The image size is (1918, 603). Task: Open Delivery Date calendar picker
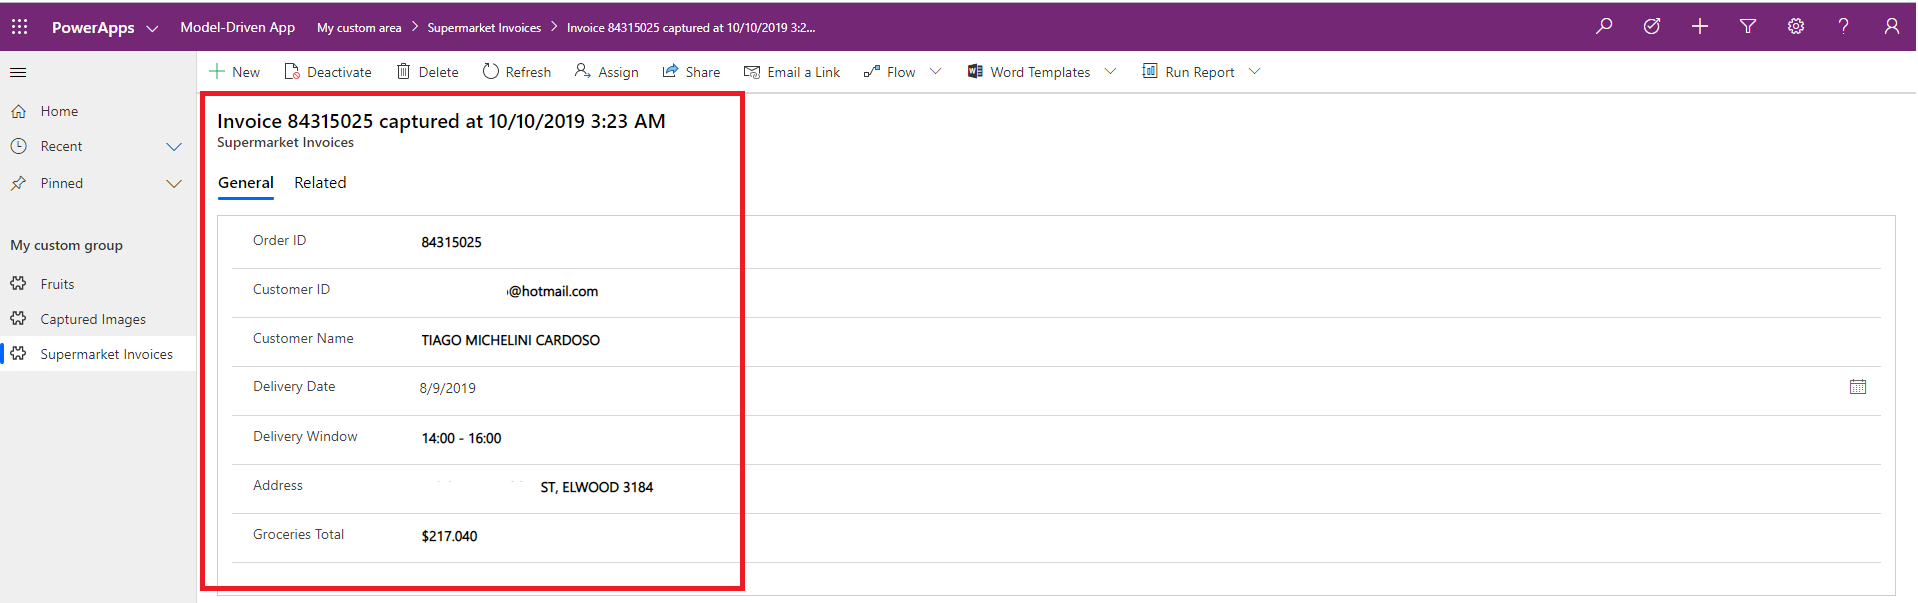click(x=1858, y=387)
